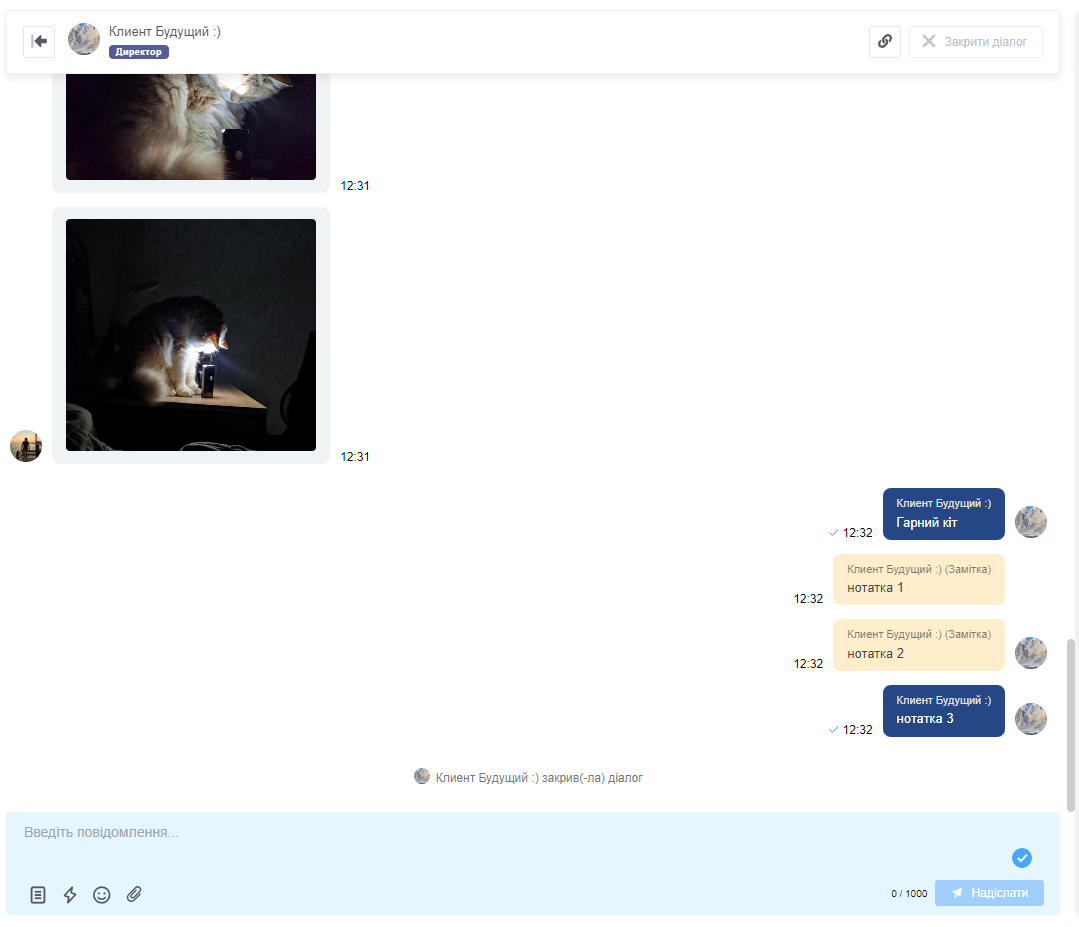Click the 12:31 timestamp beside the cat-and-lamp photo
Viewport: 1079px width, 927px height.
coord(355,457)
